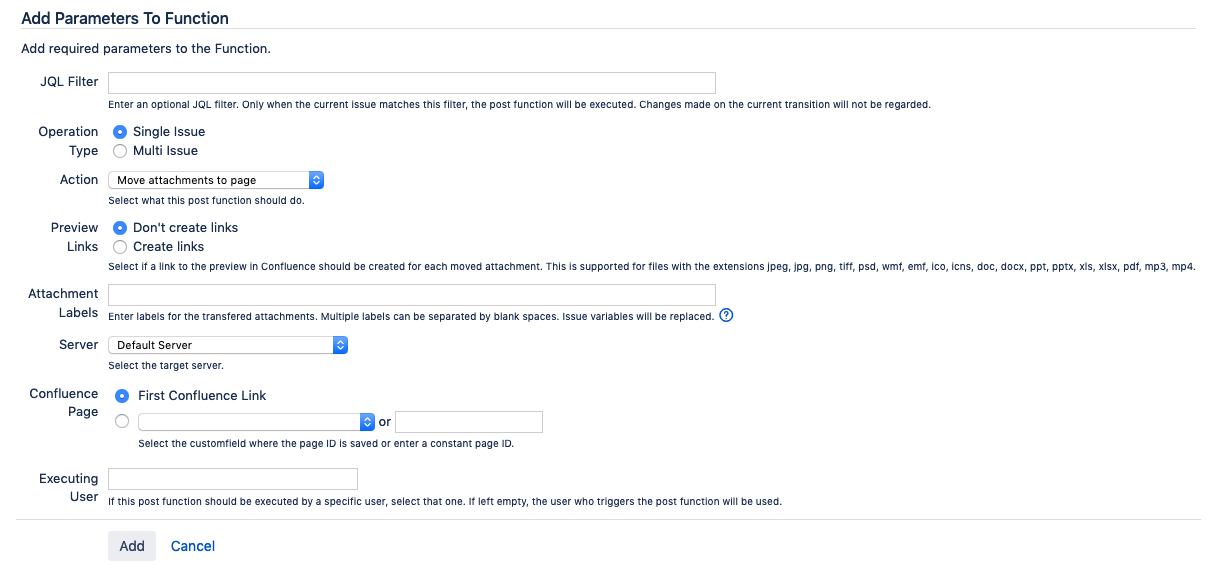Click the Create links label text
The image size is (1213, 575).
[168, 247]
